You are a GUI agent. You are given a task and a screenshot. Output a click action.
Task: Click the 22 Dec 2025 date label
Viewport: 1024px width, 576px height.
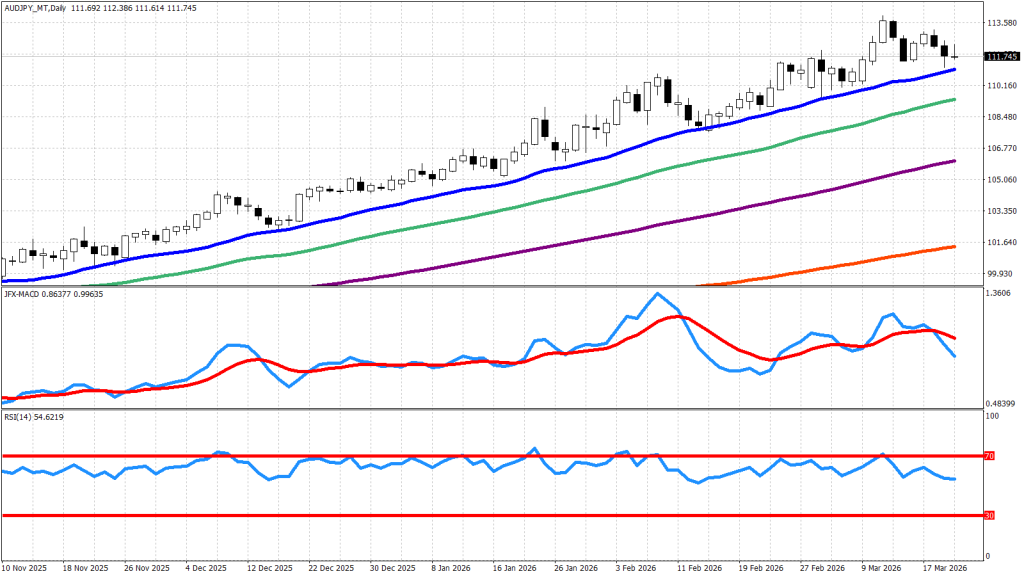coord(330,566)
